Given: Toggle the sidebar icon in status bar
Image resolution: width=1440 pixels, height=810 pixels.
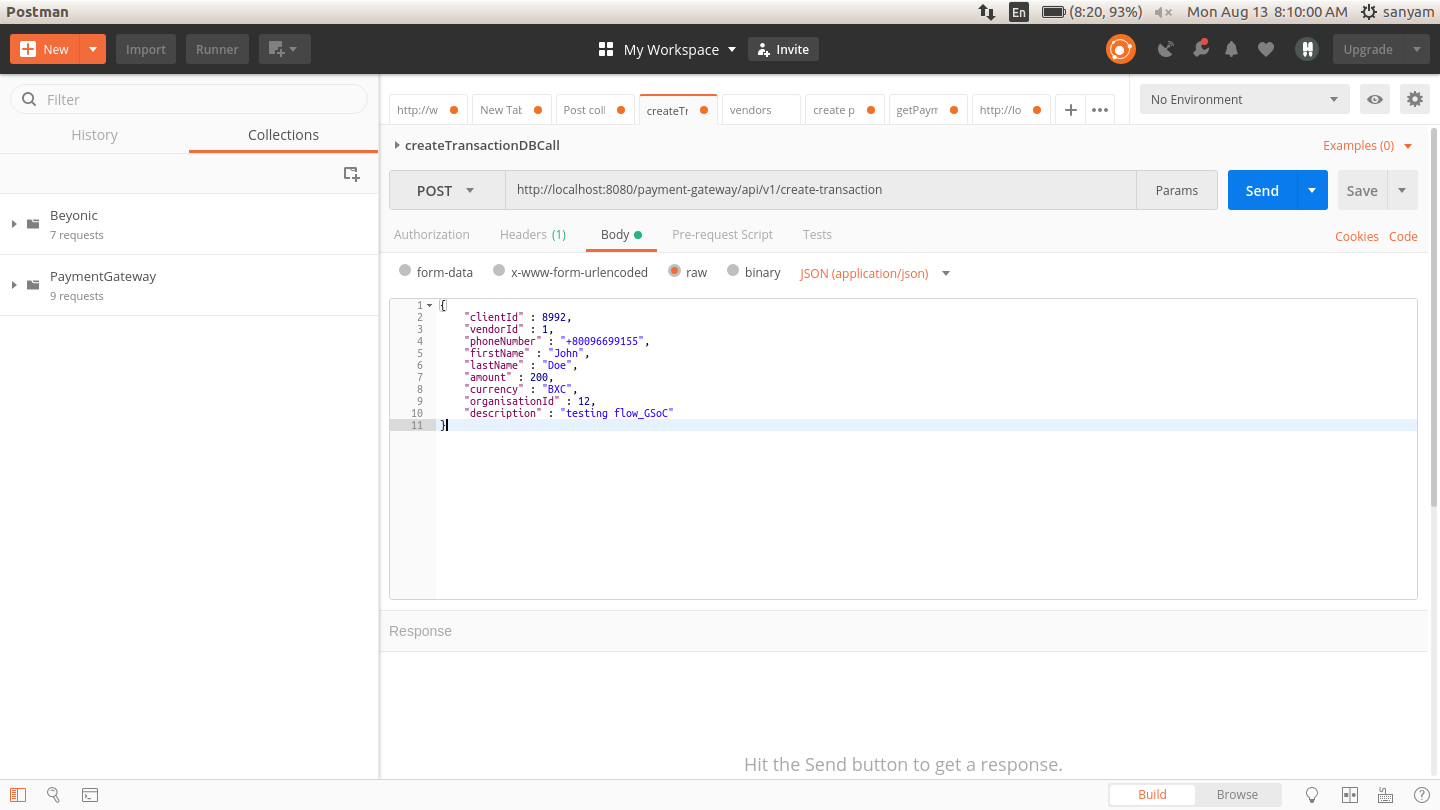Looking at the screenshot, I should coord(18,795).
